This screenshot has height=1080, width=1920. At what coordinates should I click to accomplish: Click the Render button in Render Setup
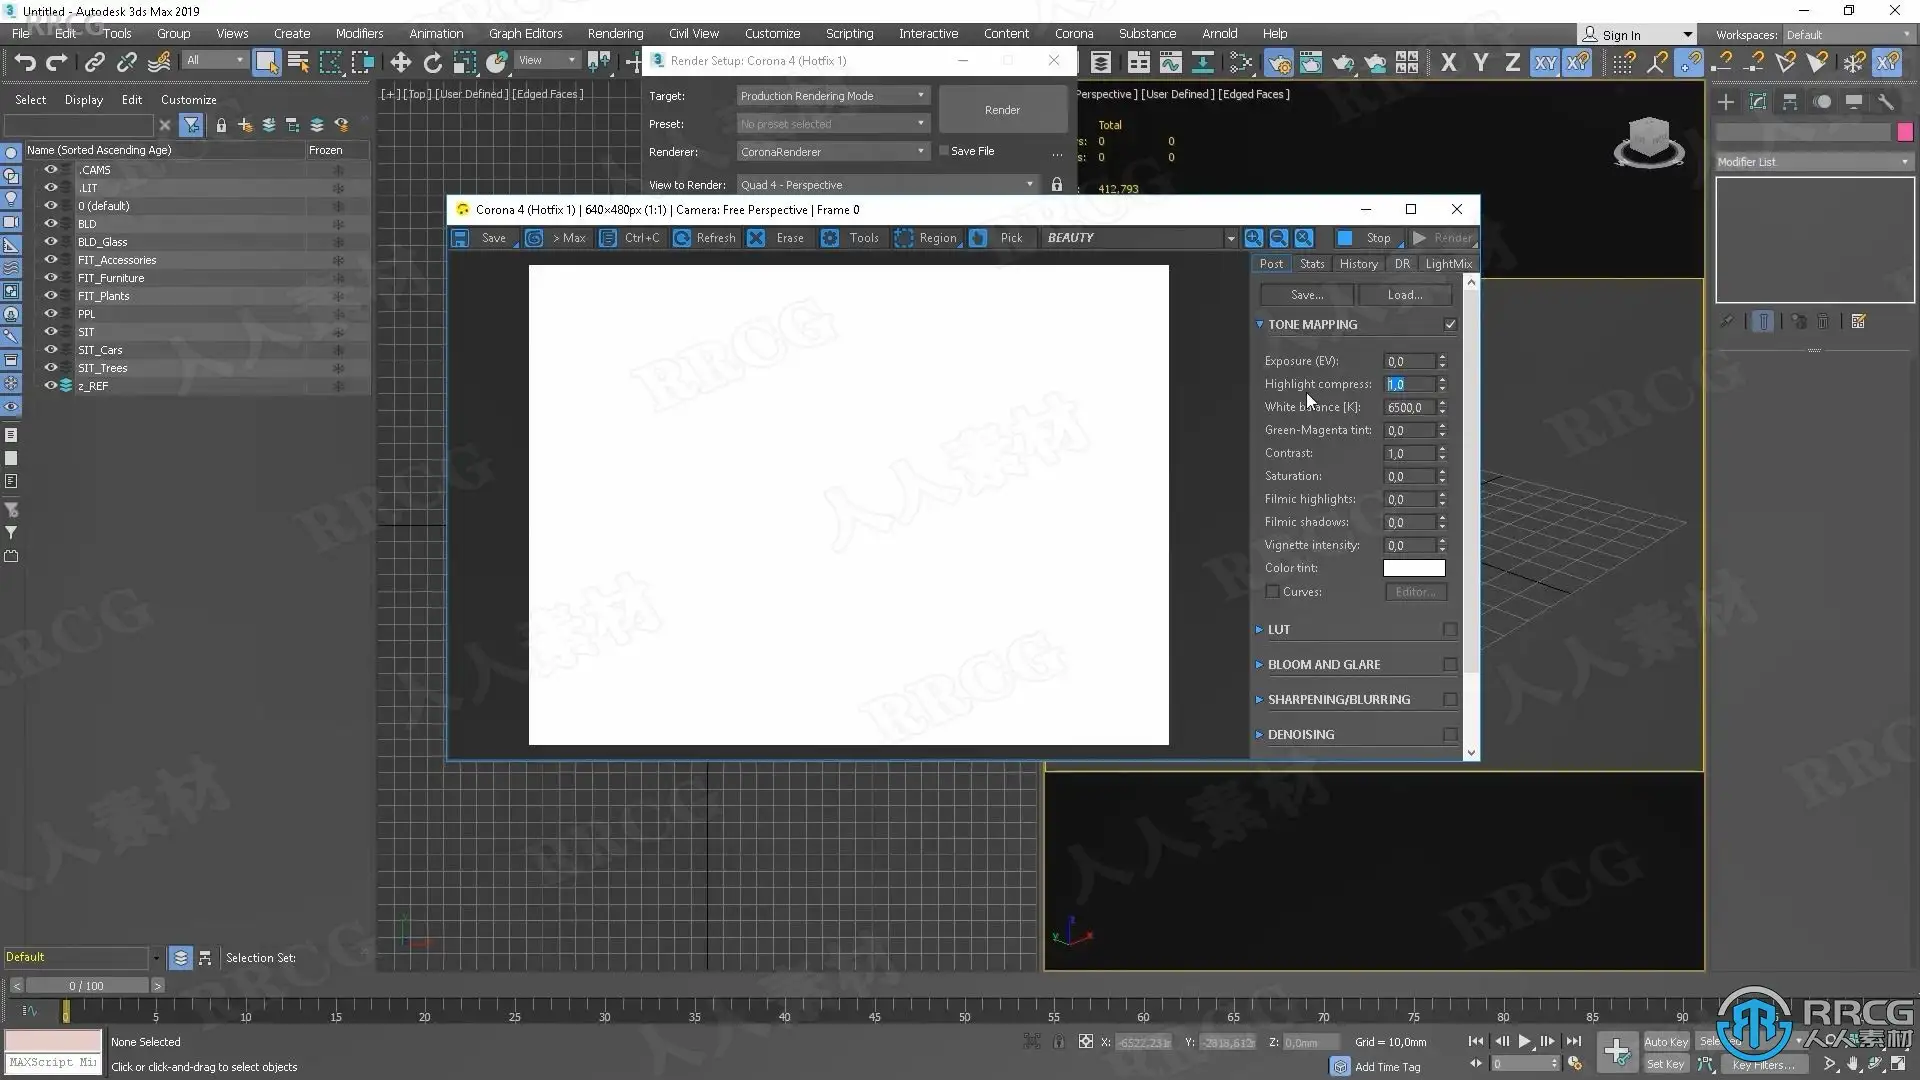[x=1002, y=110]
